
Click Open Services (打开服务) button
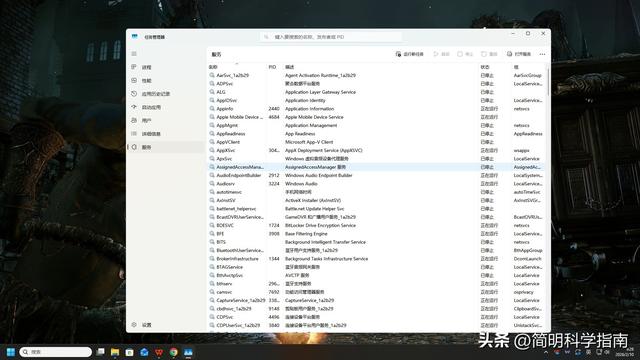[519, 54]
